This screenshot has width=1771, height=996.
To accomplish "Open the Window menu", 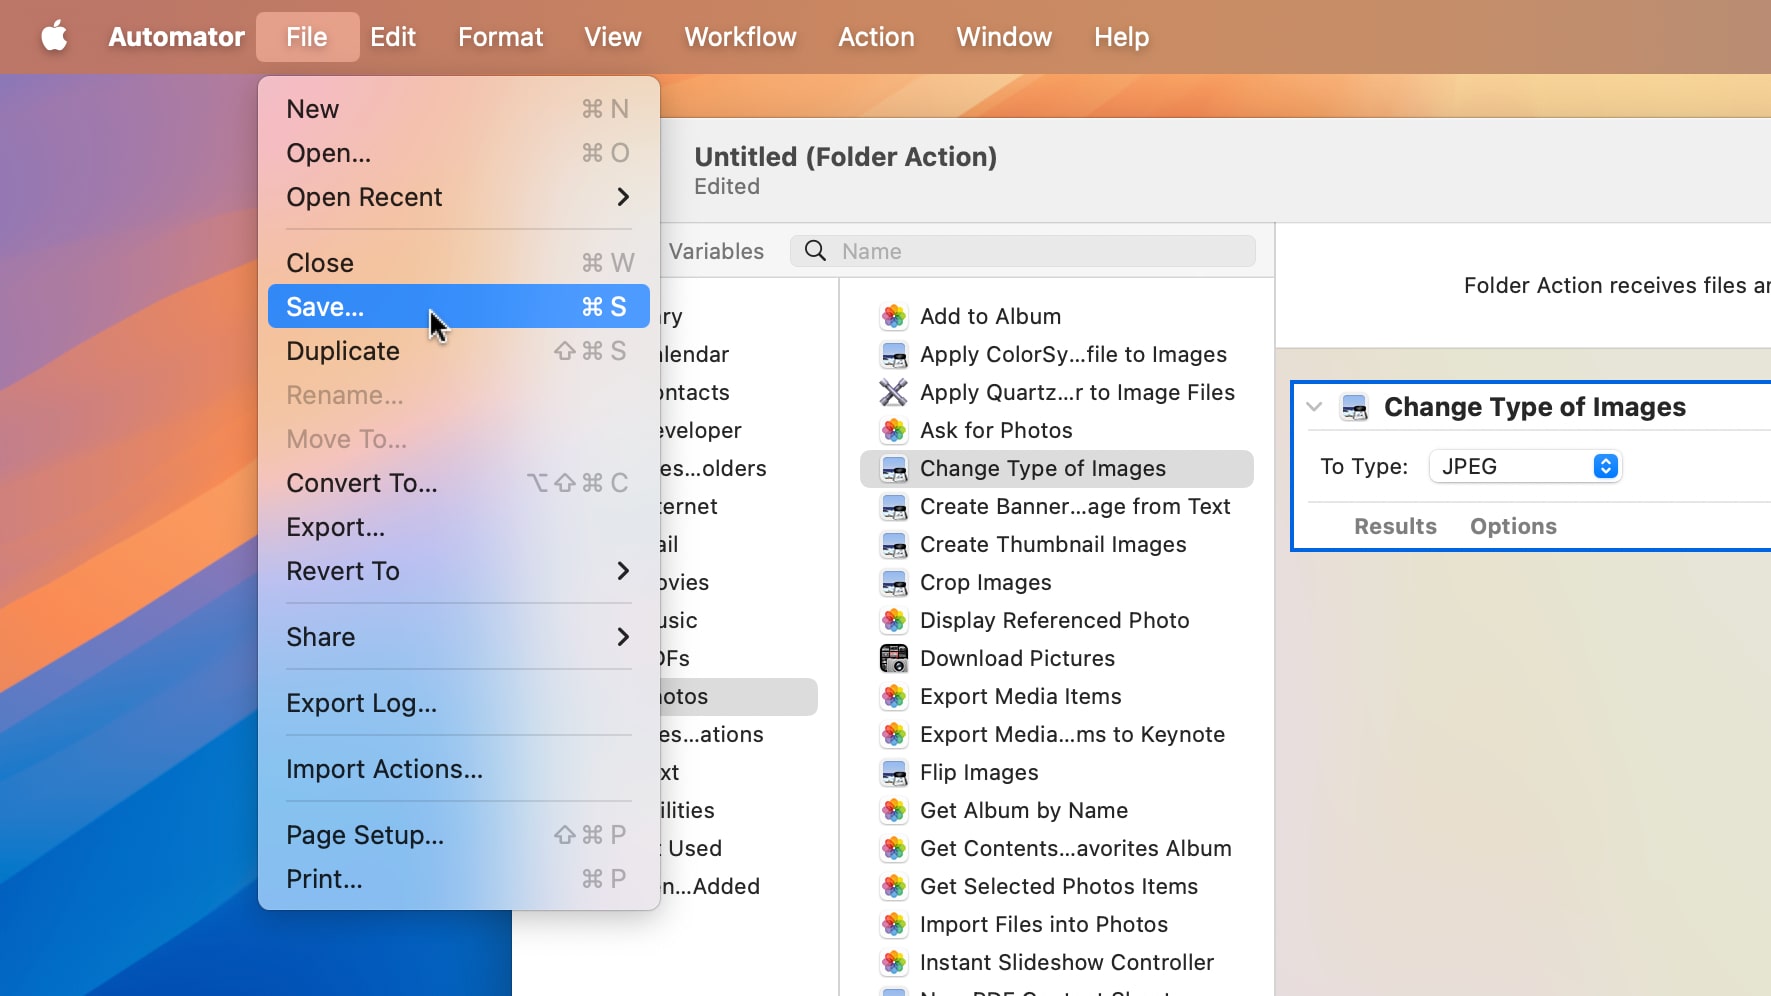I will [1004, 37].
